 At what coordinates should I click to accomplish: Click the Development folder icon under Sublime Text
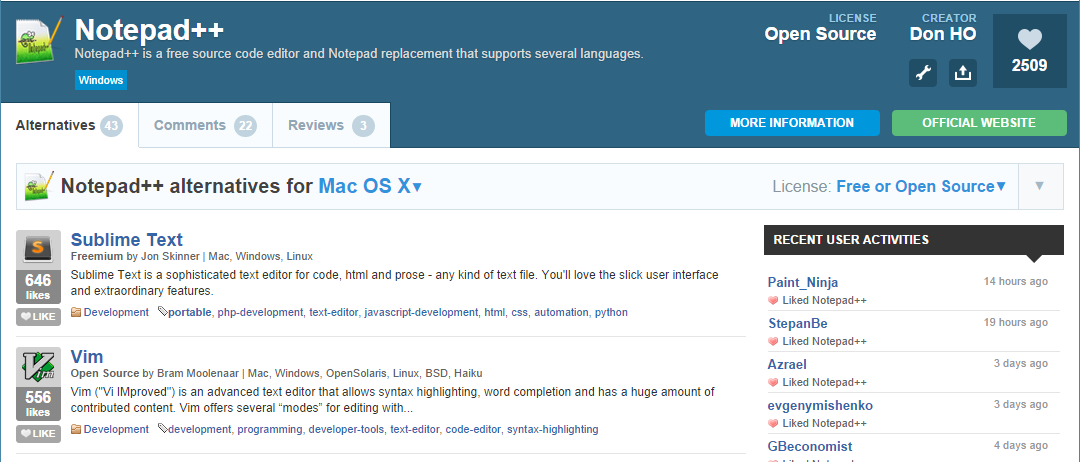click(x=77, y=313)
